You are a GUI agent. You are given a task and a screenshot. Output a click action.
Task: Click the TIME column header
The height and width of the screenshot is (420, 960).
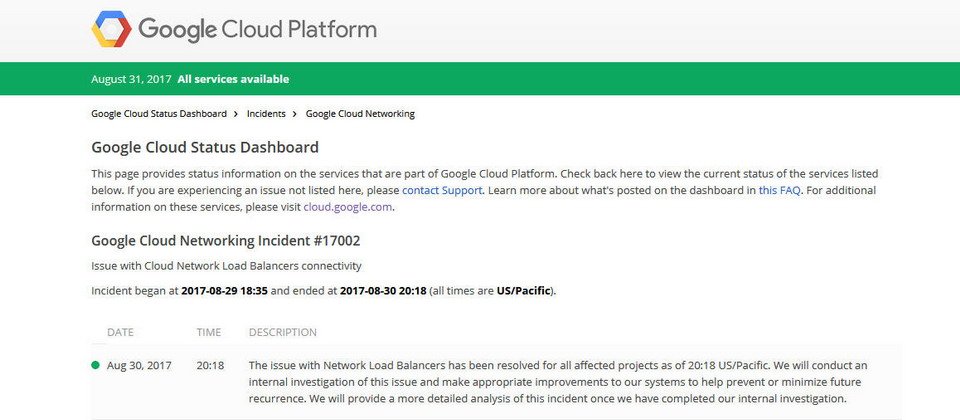click(209, 332)
